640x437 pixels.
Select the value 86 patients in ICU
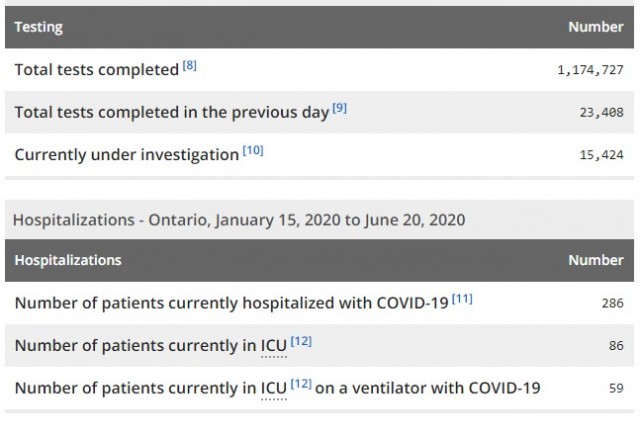click(616, 346)
